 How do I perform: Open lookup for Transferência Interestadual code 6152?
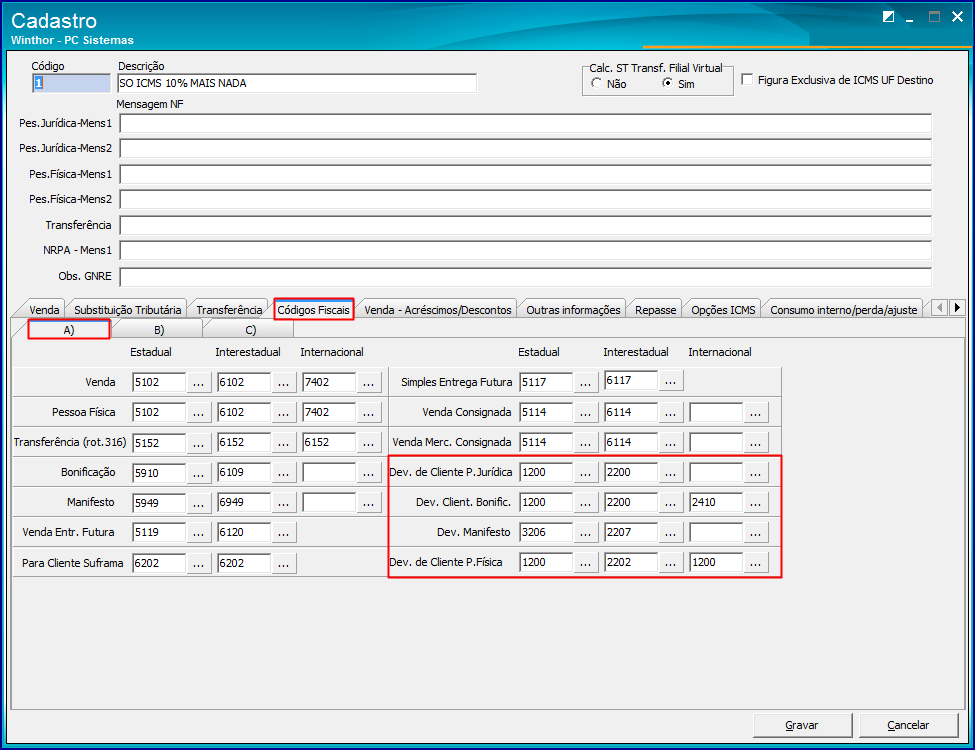click(284, 443)
